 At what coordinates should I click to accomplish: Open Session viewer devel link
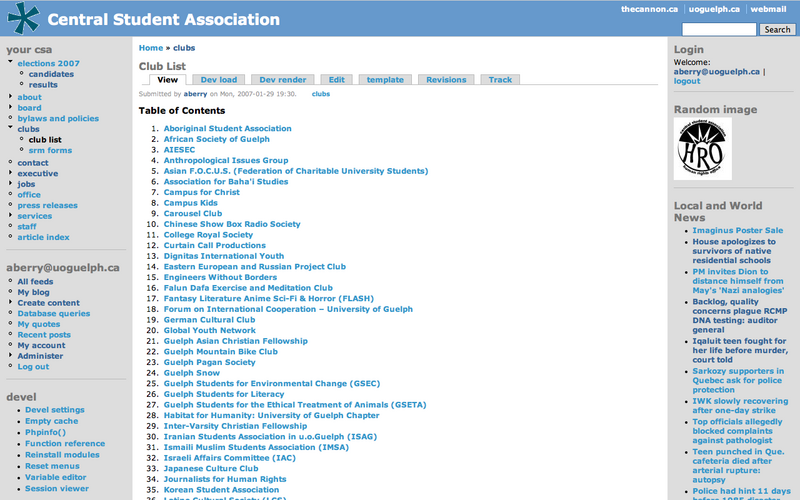click(57, 488)
